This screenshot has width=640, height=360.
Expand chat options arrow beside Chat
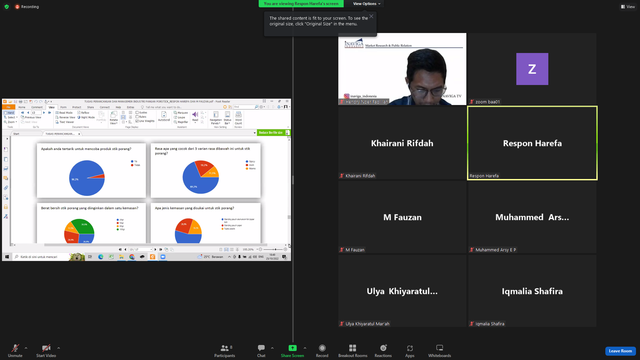tap(272, 348)
